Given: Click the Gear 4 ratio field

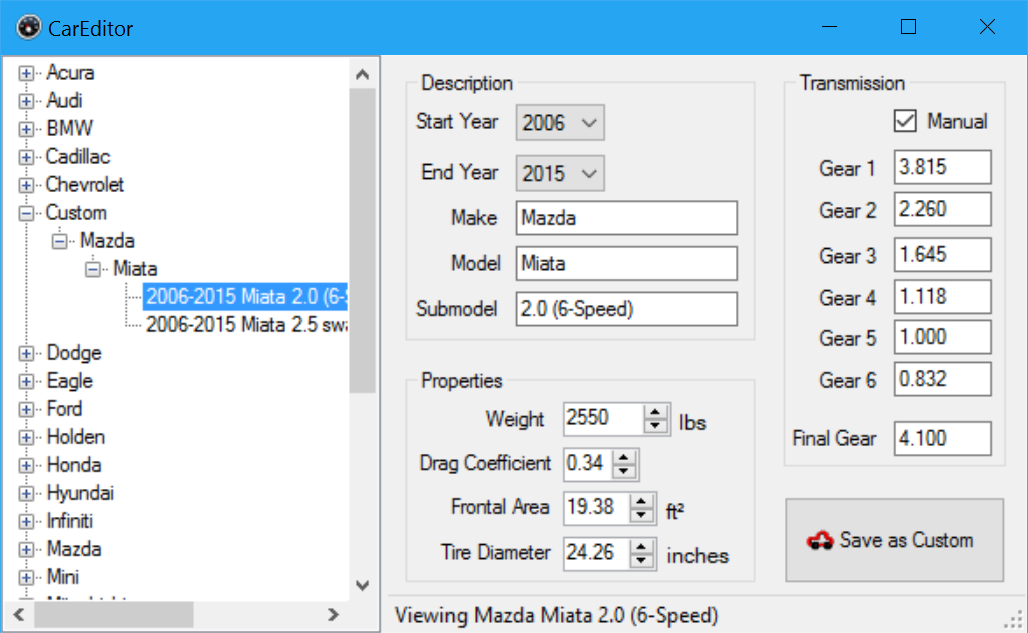Looking at the screenshot, I should [942, 297].
